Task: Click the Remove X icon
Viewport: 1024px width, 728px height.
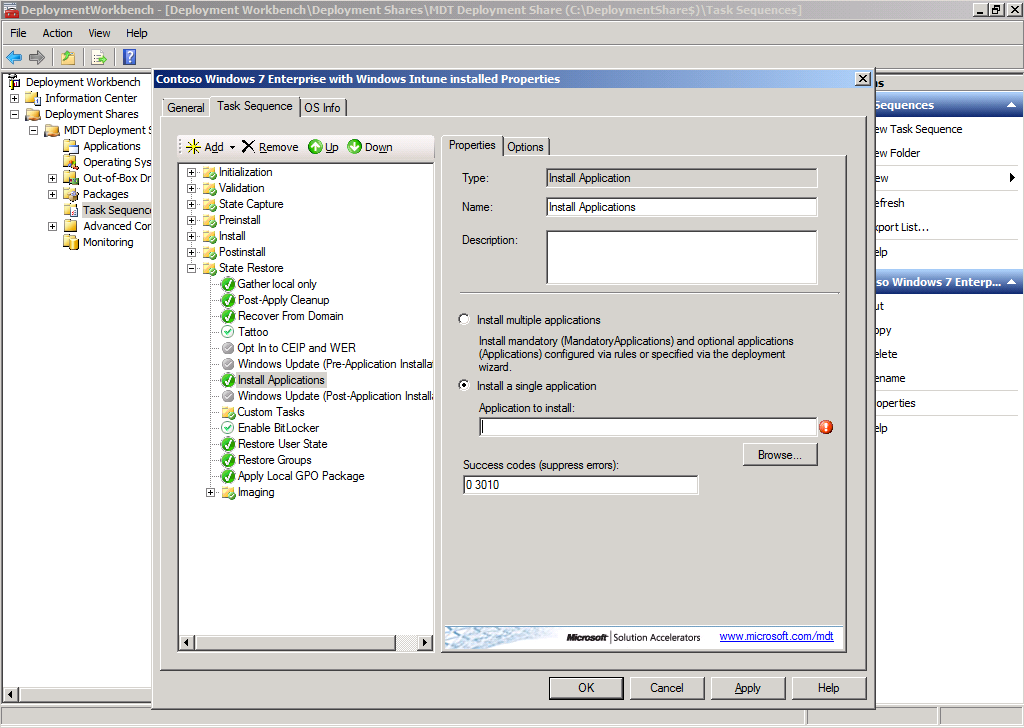Action: (x=248, y=147)
